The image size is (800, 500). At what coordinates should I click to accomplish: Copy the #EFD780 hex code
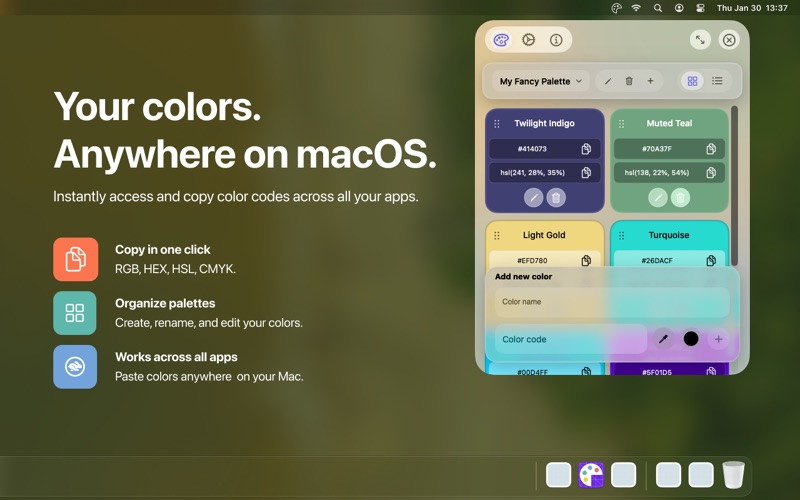click(586, 260)
